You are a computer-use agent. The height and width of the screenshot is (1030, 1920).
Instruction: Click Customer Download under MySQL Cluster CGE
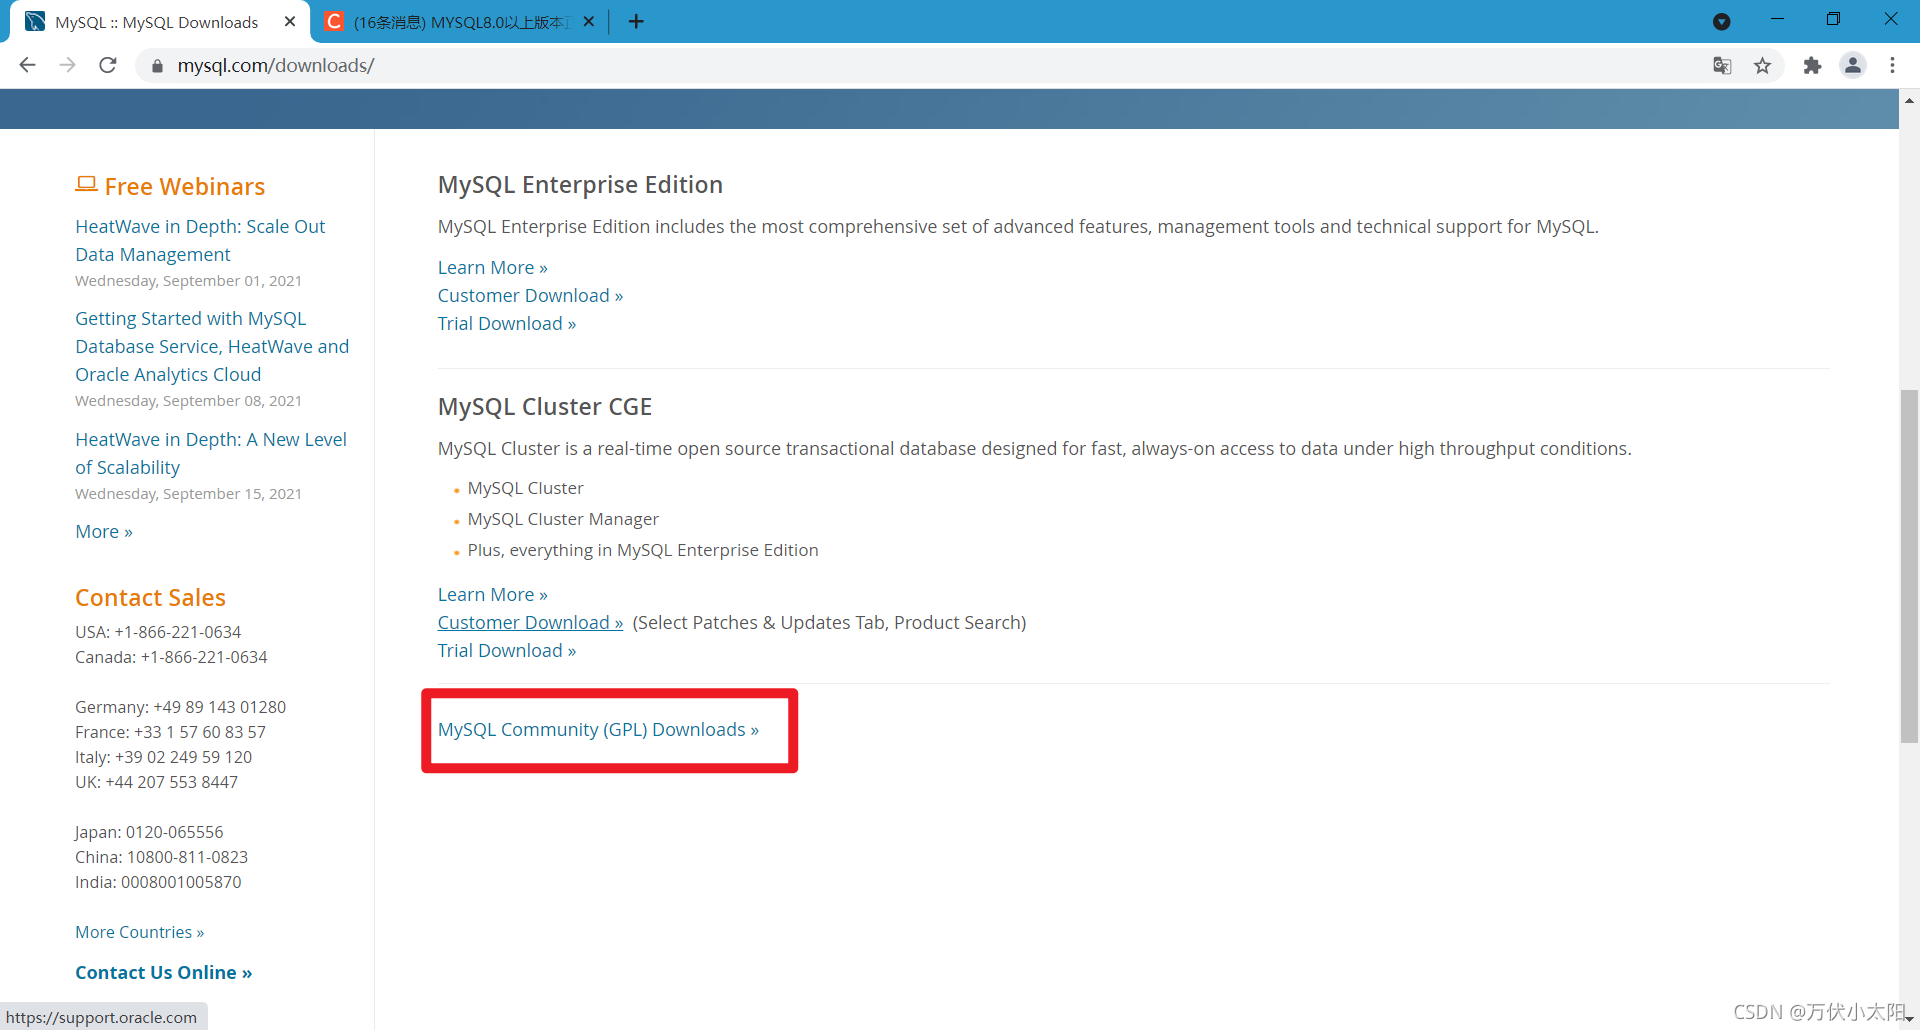(530, 623)
